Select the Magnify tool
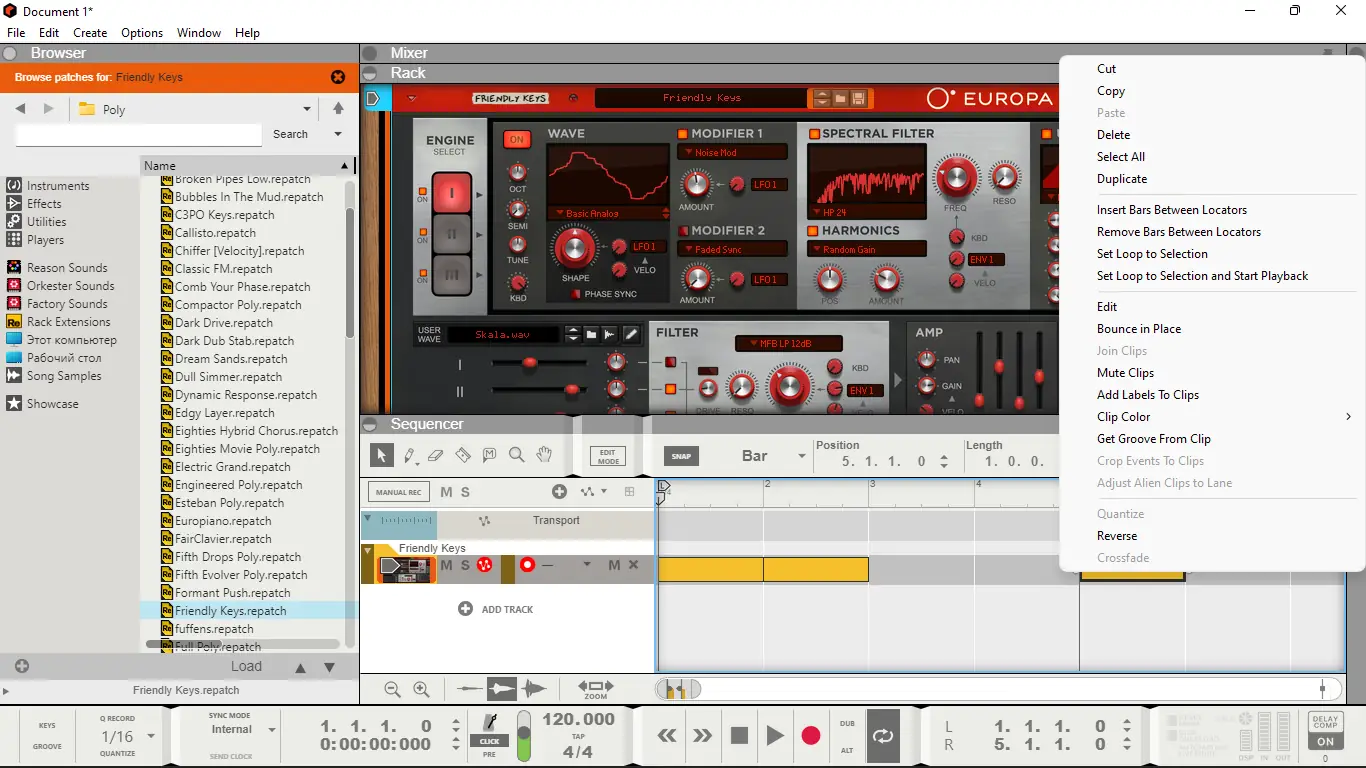The image size is (1366, 768). click(516, 456)
